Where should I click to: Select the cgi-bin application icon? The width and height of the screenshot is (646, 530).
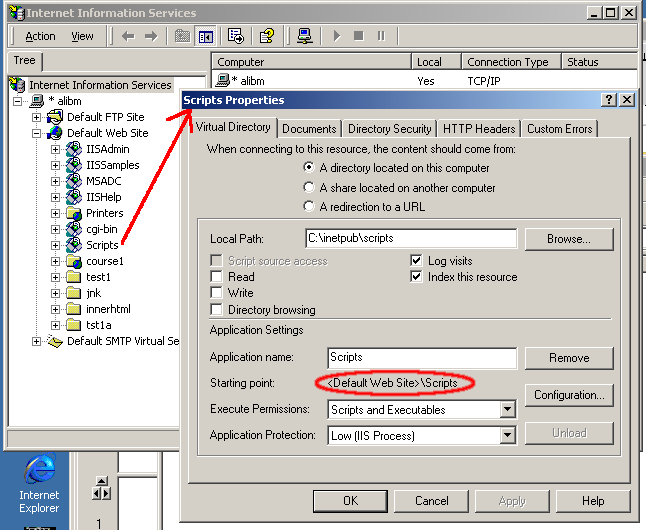coord(74,229)
